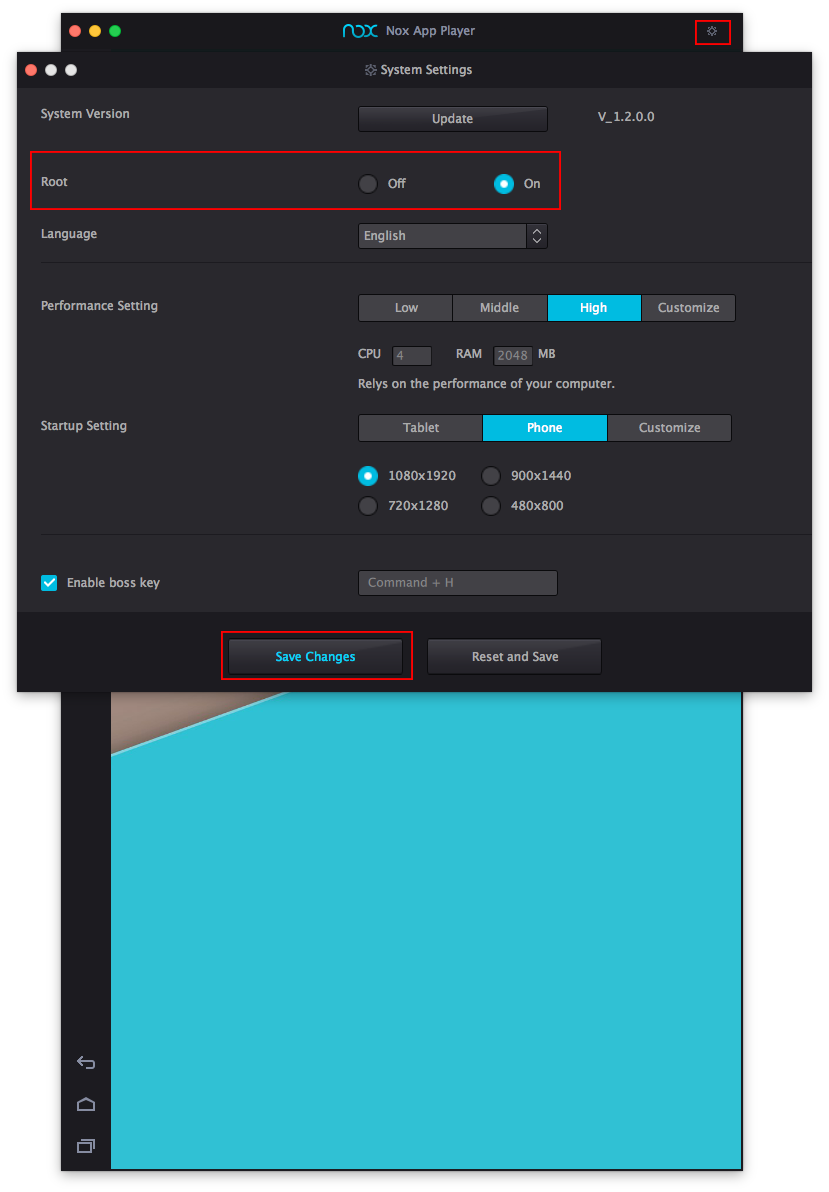Open the recent apps icon
829x1192 pixels.
(86, 1145)
